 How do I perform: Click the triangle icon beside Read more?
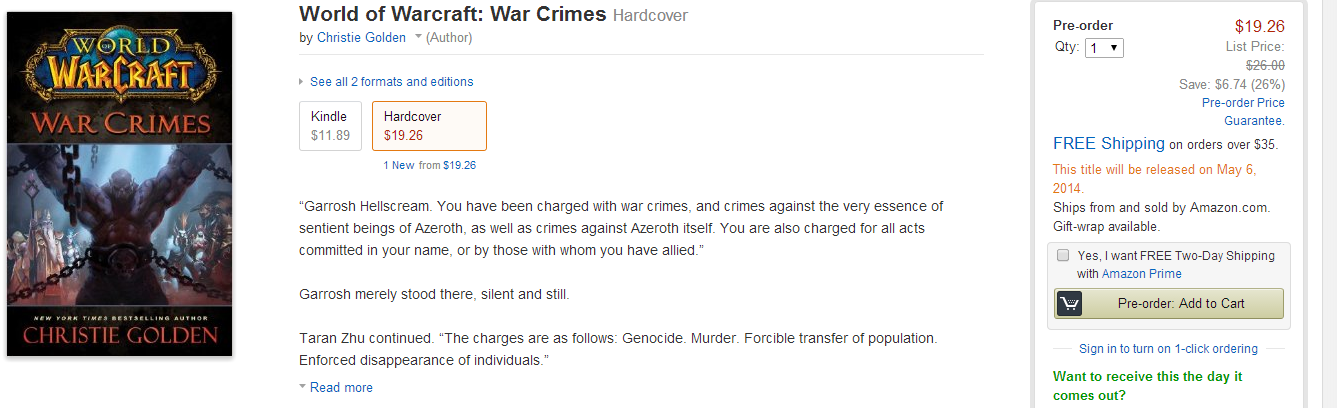click(302, 387)
